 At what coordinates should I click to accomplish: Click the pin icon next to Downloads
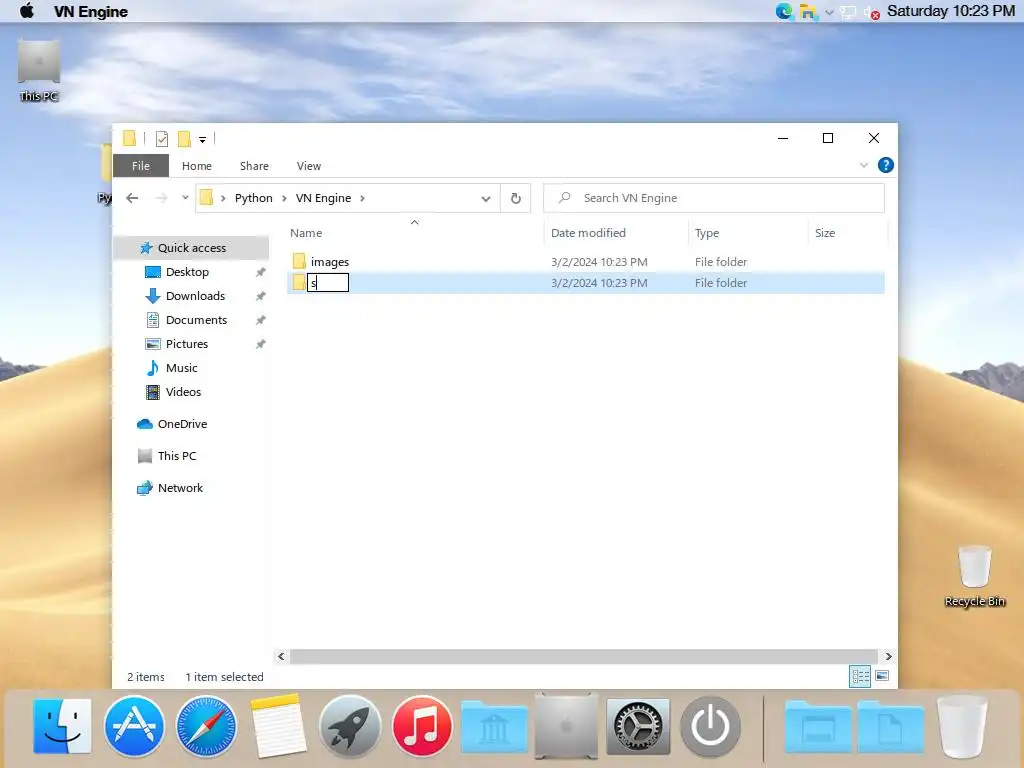tap(261, 296)
